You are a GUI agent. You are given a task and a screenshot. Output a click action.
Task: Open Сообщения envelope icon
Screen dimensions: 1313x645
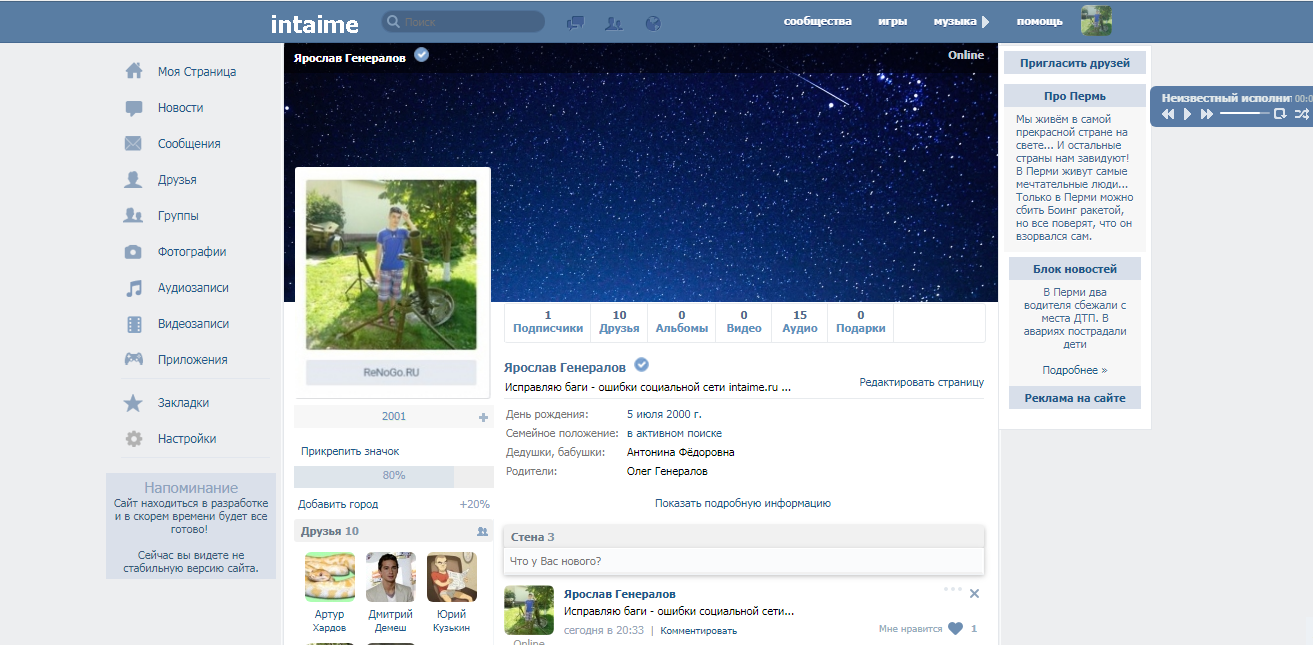coord(133,143)
